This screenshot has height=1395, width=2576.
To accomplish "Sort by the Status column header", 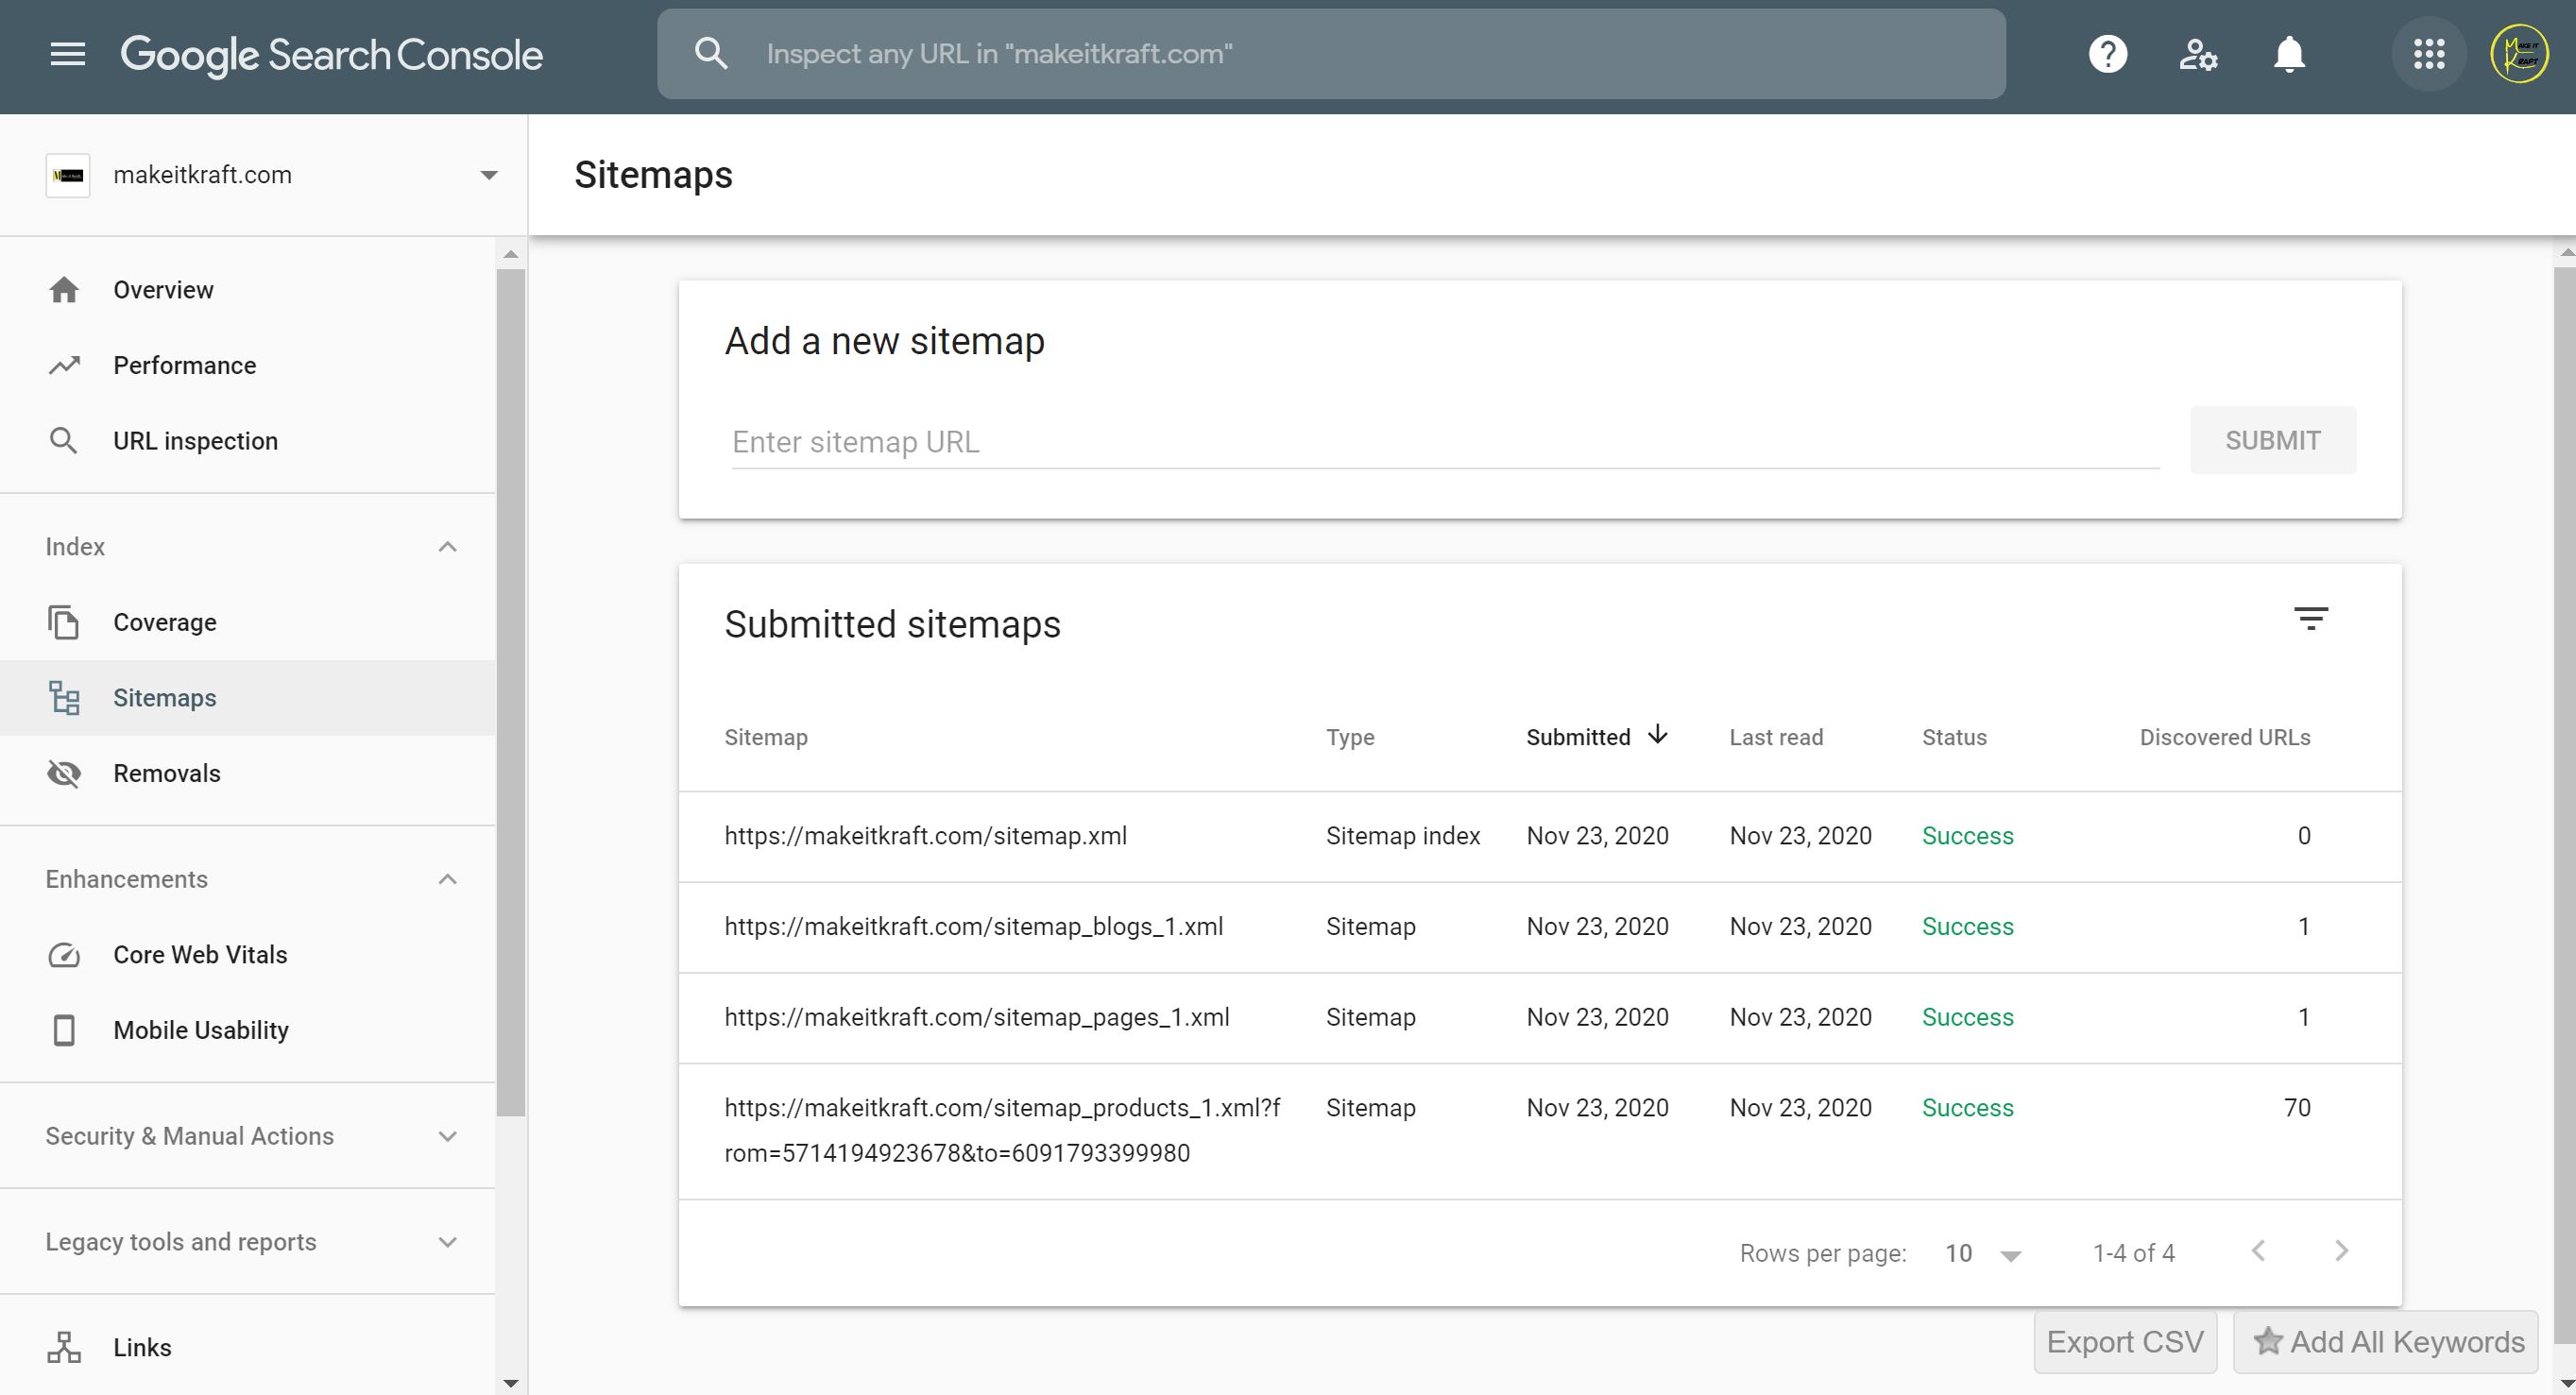I will click(x=1954, y=737).
